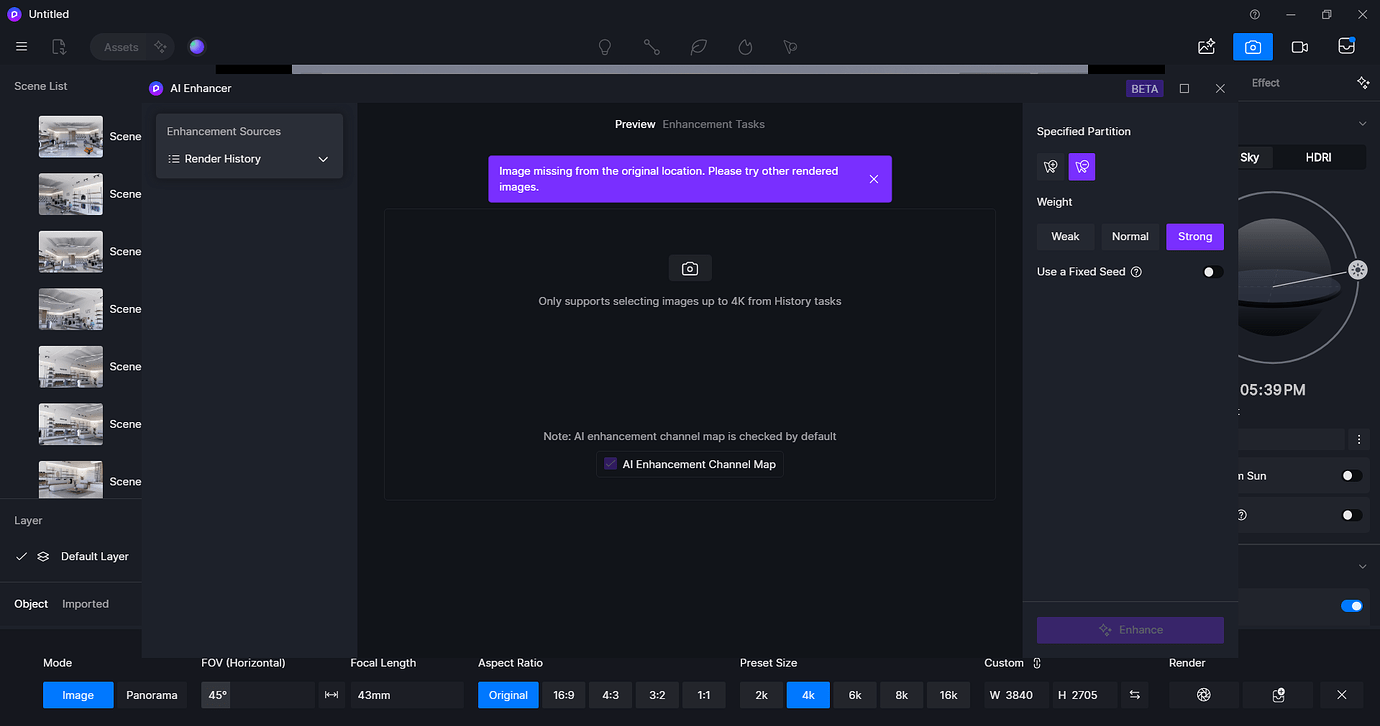The width and height of the screenshot is (1380, 726).
Task: Set weight to Normal
Action: tap(1130, 236)
